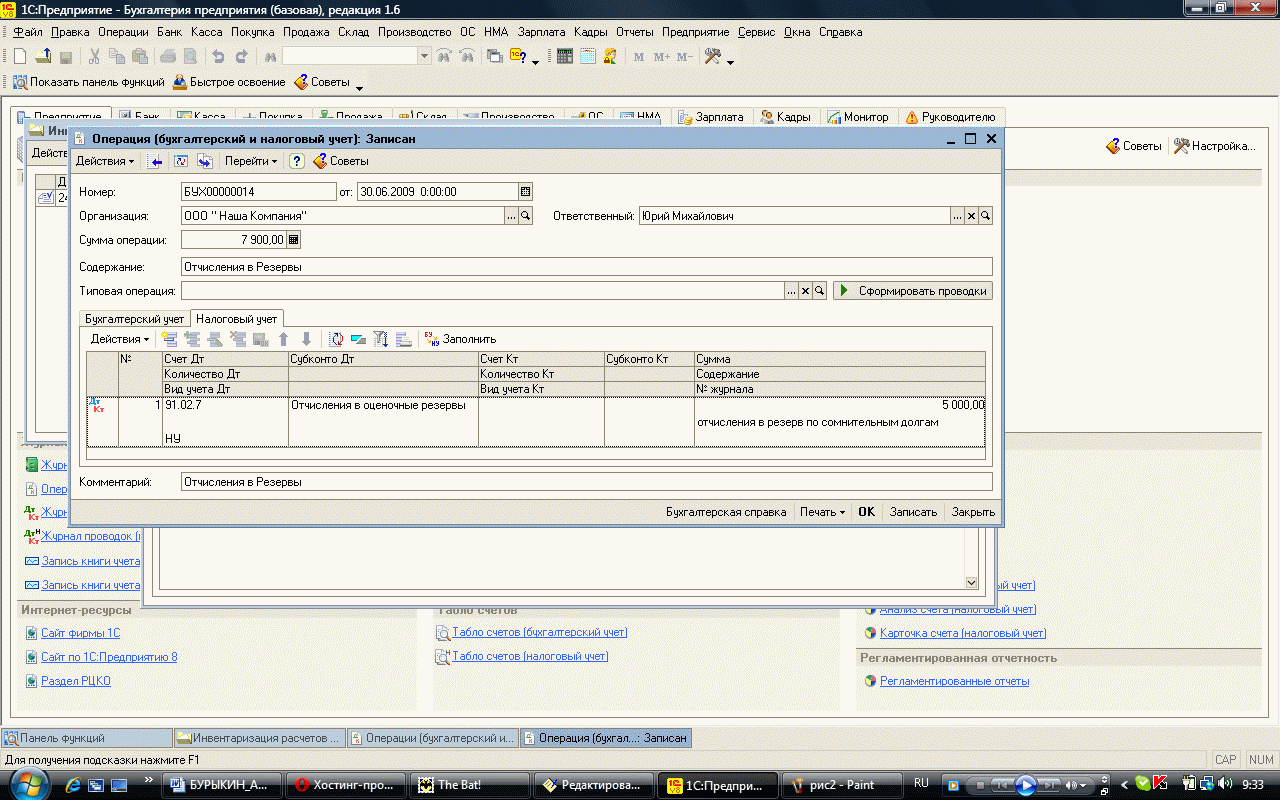This screenshot has width=1280, height=800.
Task: Click the binoculars Find icon beside search box
Action: pyautogui.click(x=270, y=57)
